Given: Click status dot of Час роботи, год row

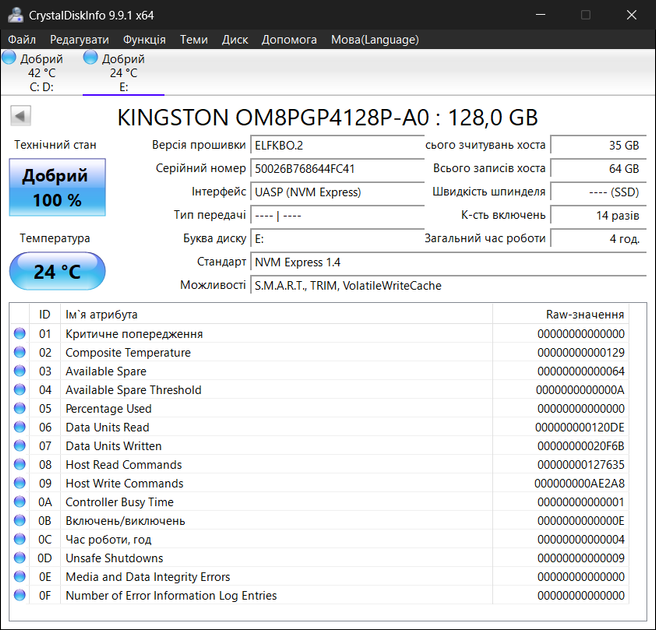Looking at the screenshot, I should coord(20,539).
